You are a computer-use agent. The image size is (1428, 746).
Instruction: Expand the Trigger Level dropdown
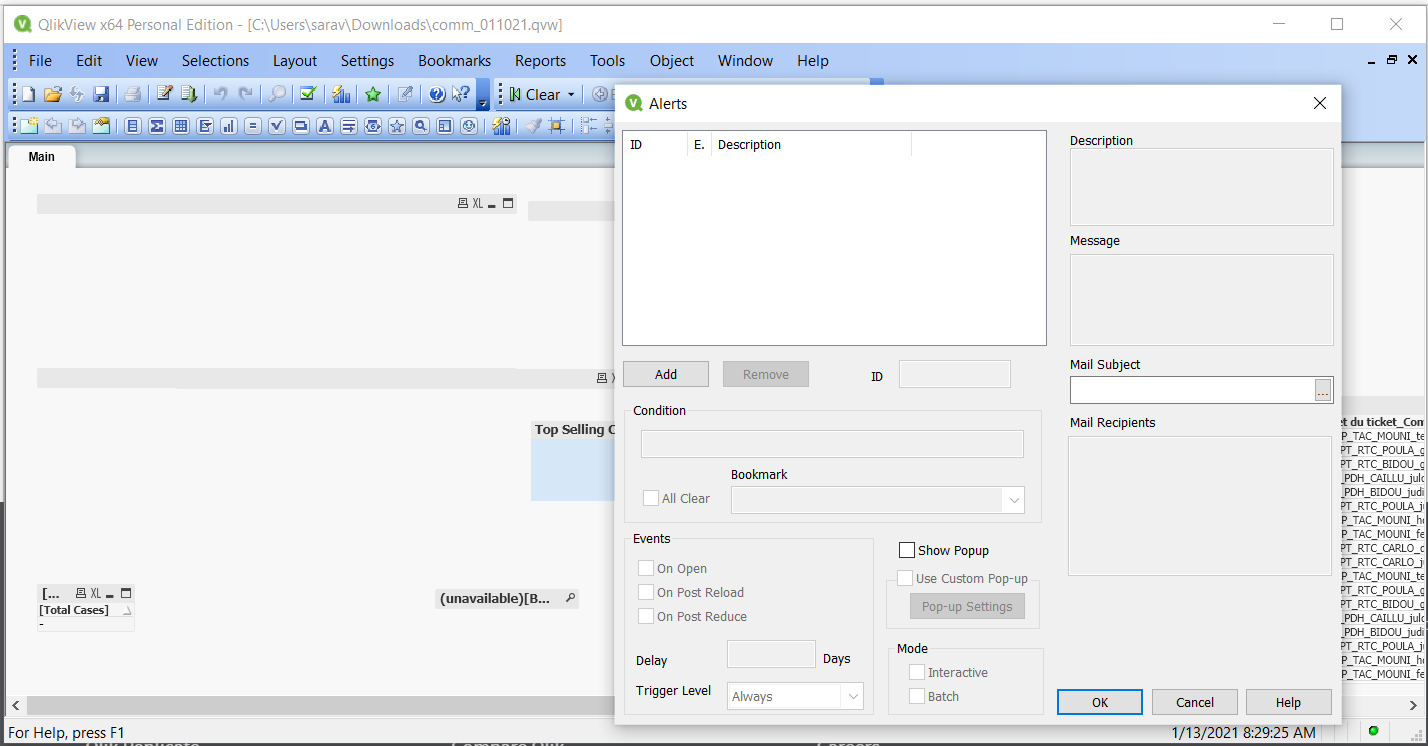click(x=852, y=696)
